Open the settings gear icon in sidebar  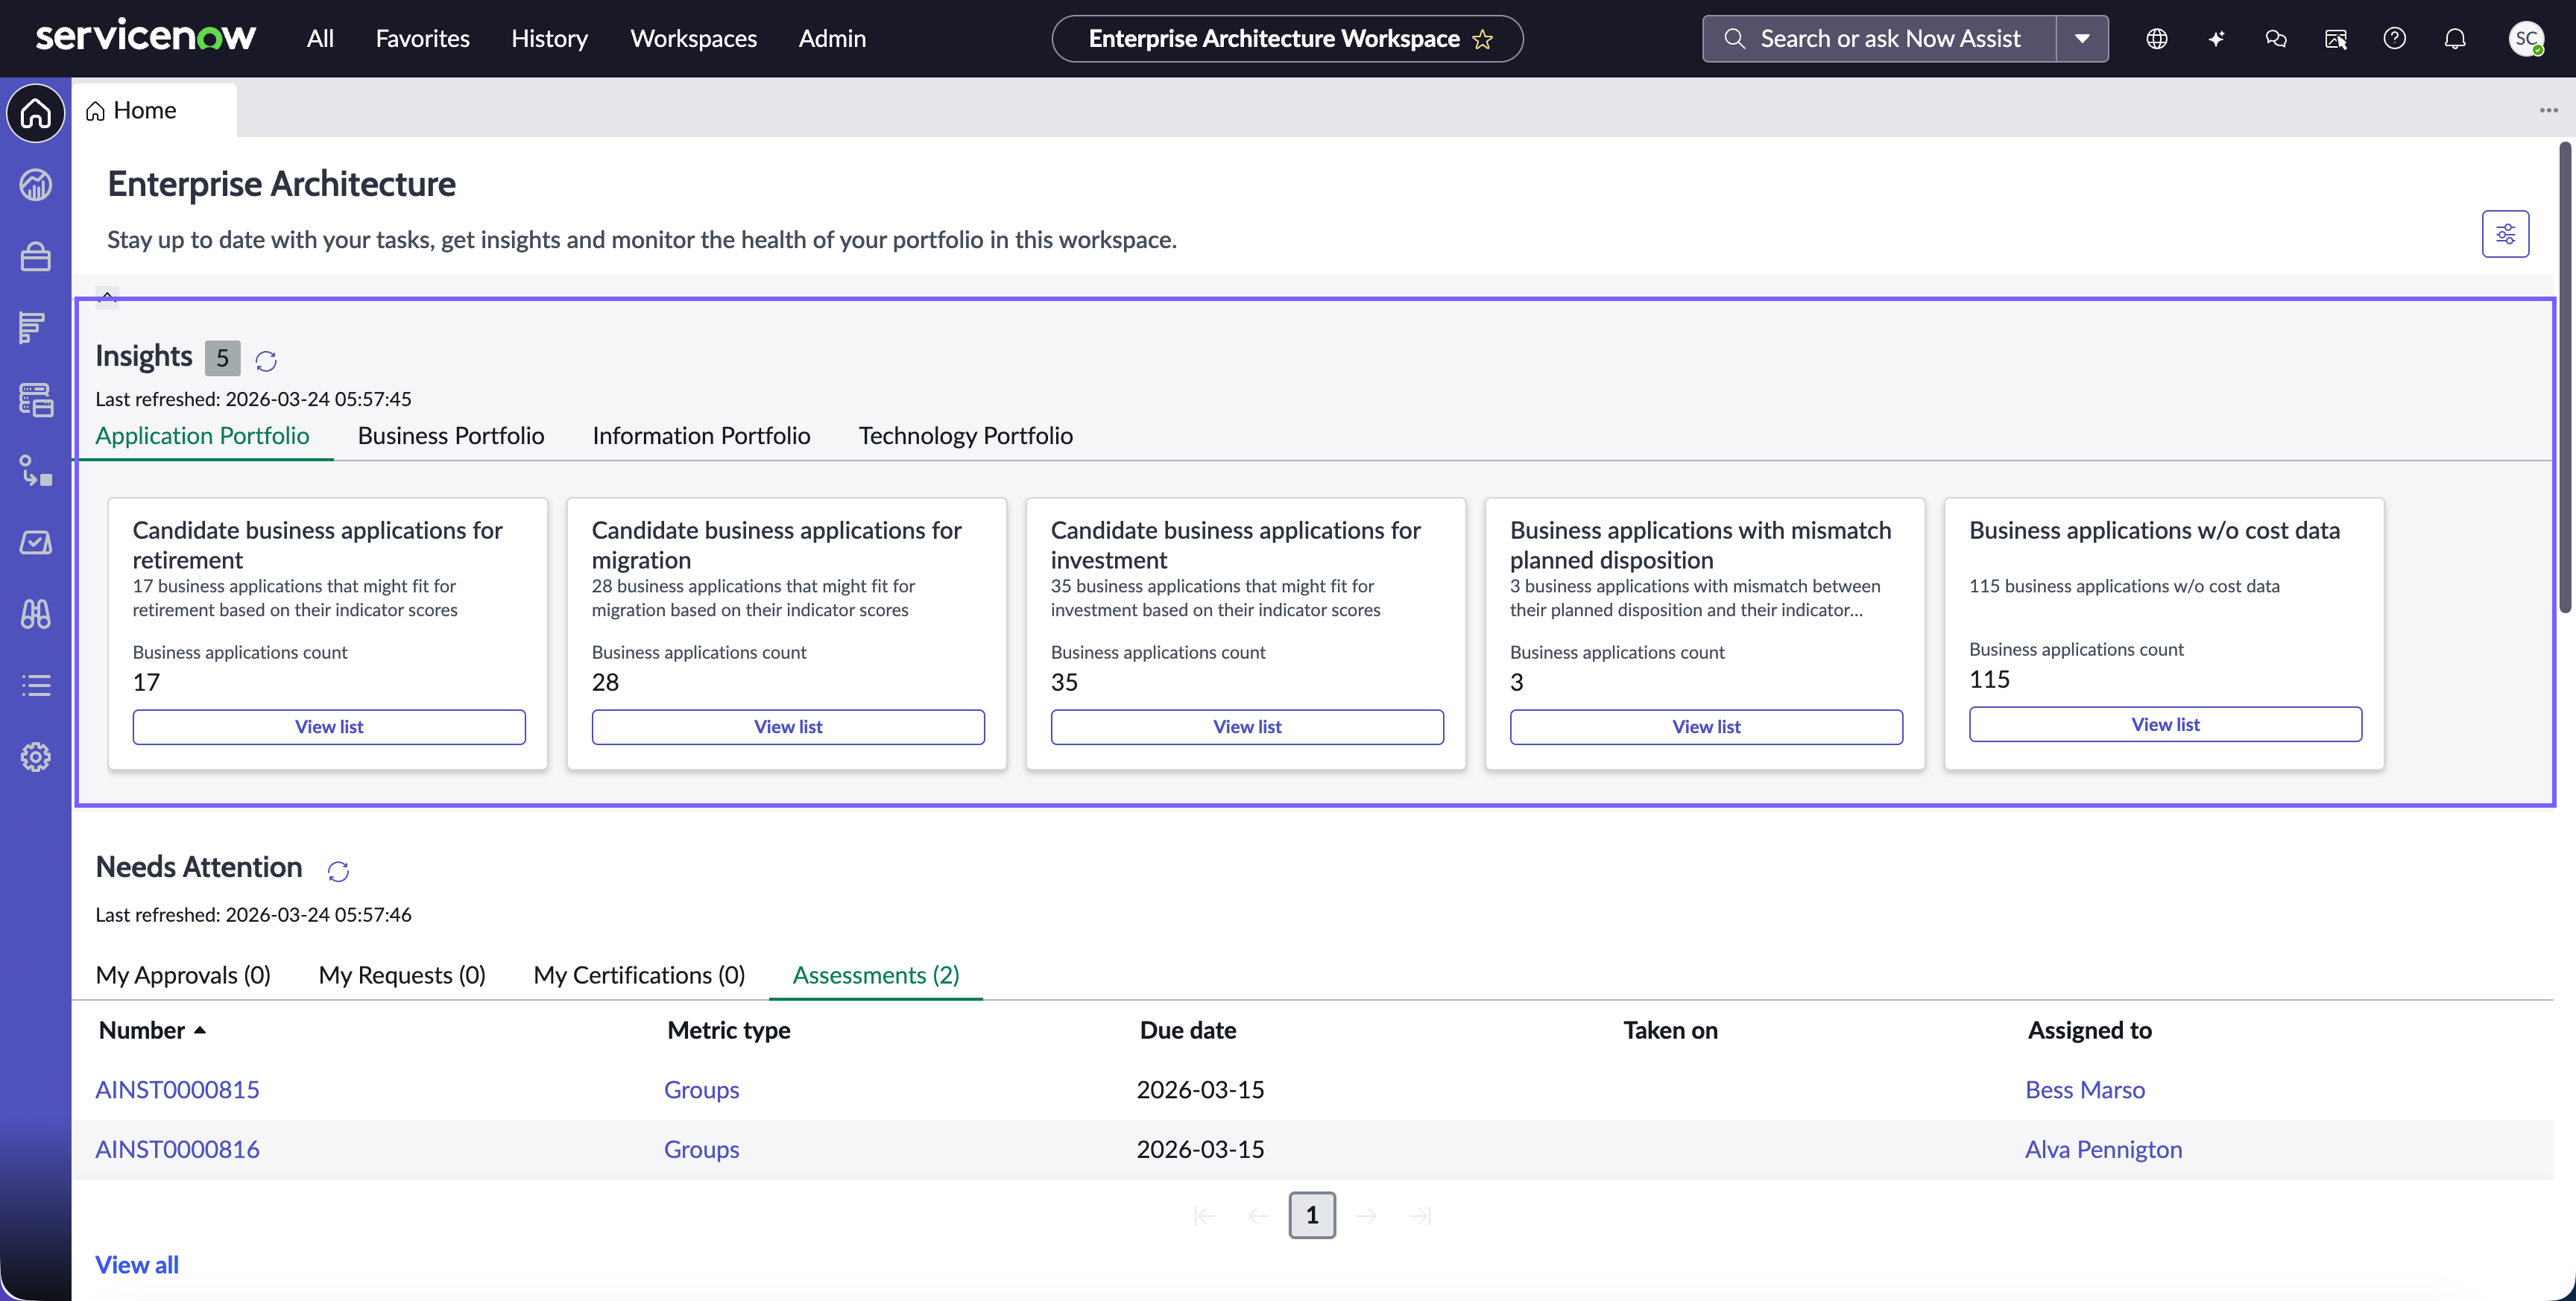pos(36,757)
